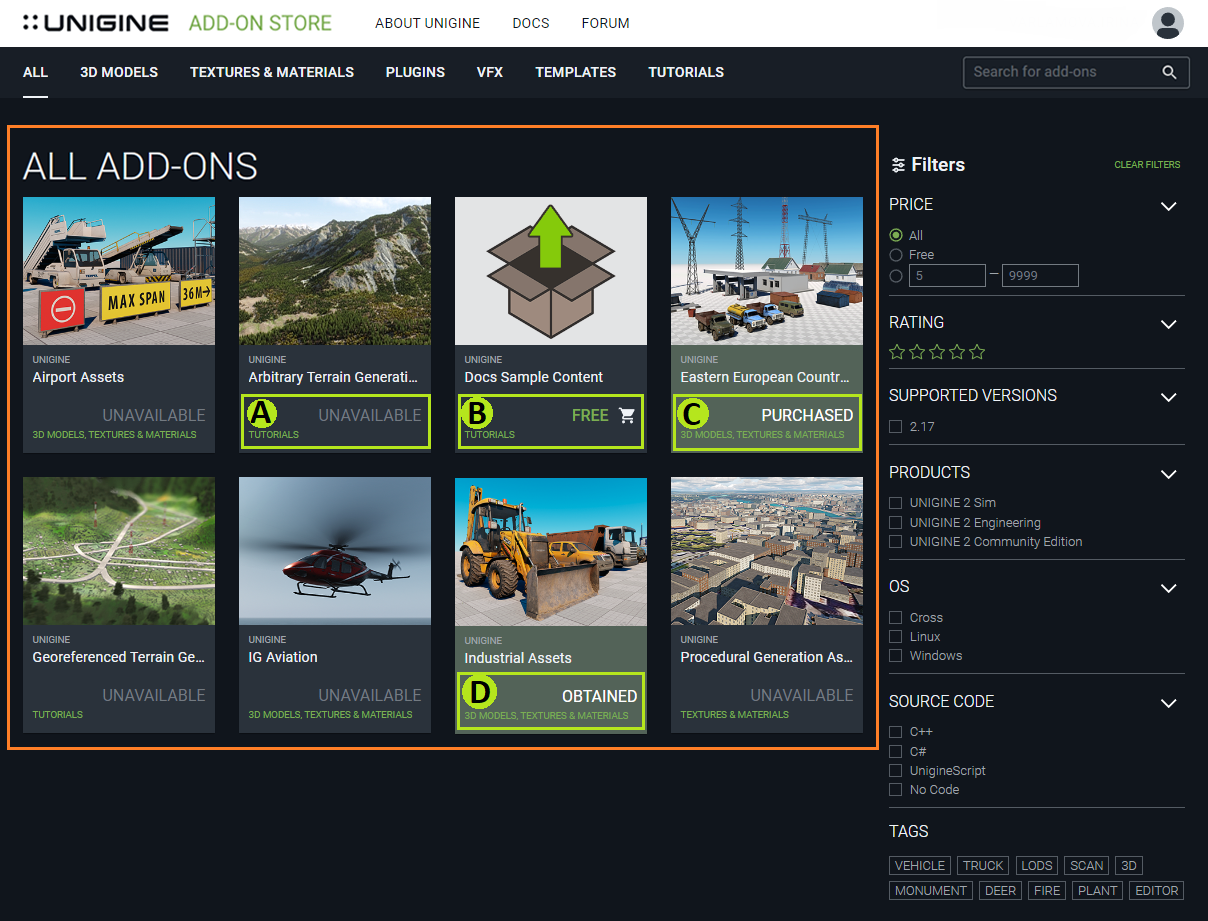Switch to the ALL category tab
Screen dimensions: 1208x921
point(36,72)
